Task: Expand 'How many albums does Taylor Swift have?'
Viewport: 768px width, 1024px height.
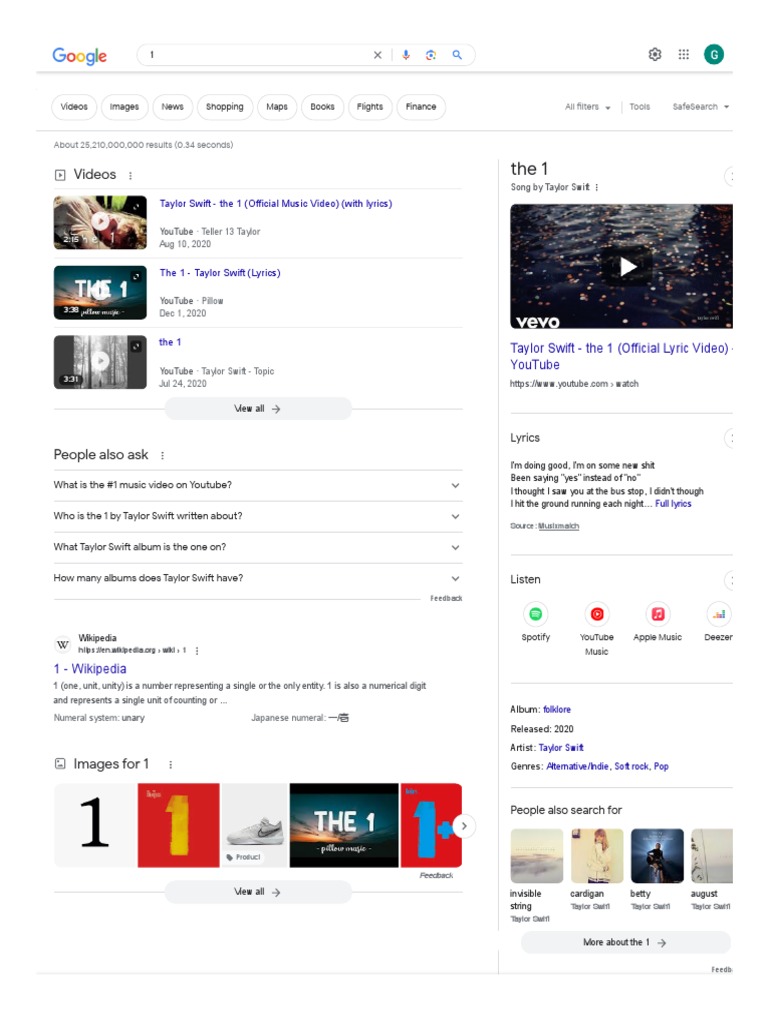Action: click(x=258, y=578)
